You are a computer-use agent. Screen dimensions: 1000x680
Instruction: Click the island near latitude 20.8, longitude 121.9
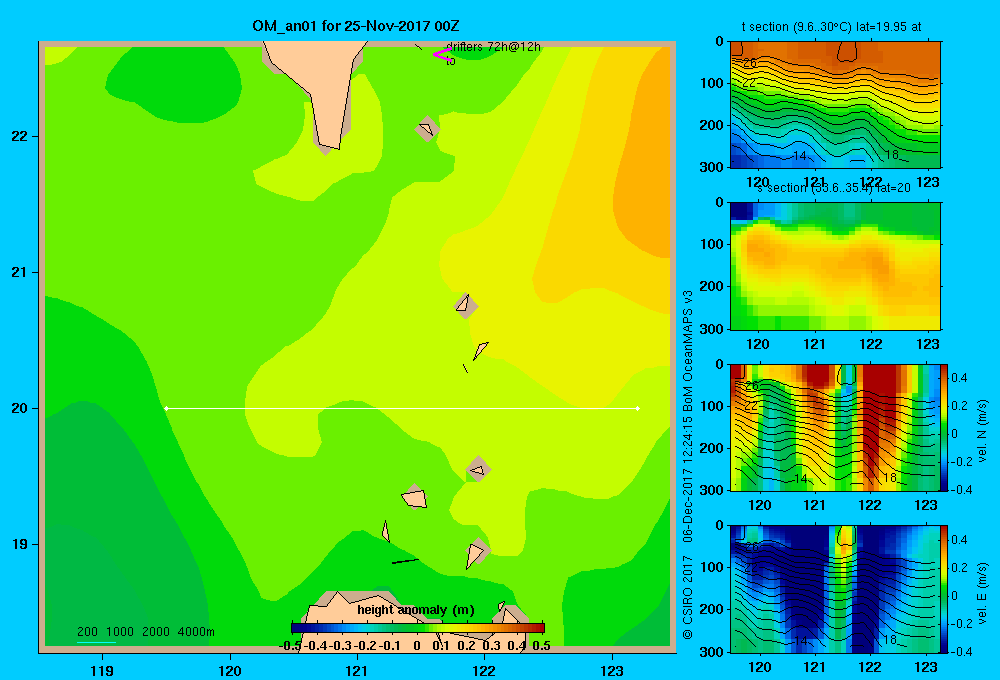pyautogui.click(x=466, y=306)
